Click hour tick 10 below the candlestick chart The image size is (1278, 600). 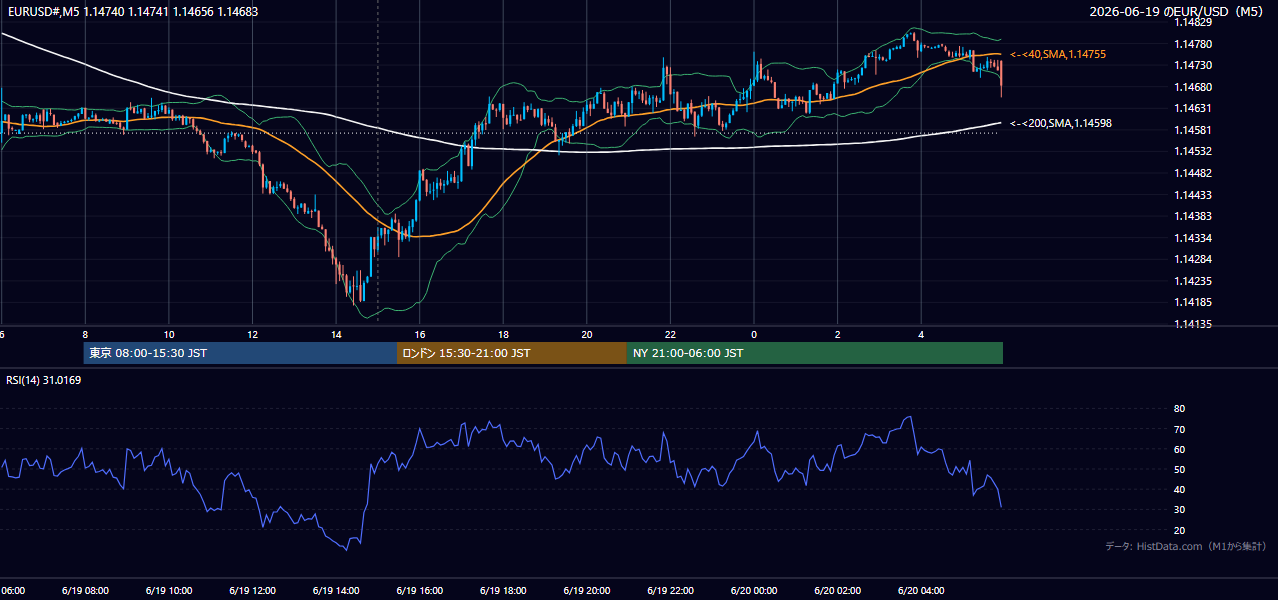point(169,335)
